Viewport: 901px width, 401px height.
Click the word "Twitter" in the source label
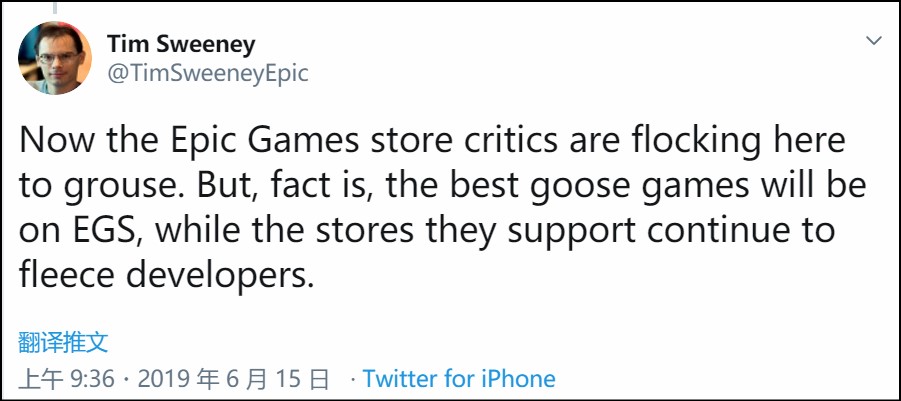point(402,379)
